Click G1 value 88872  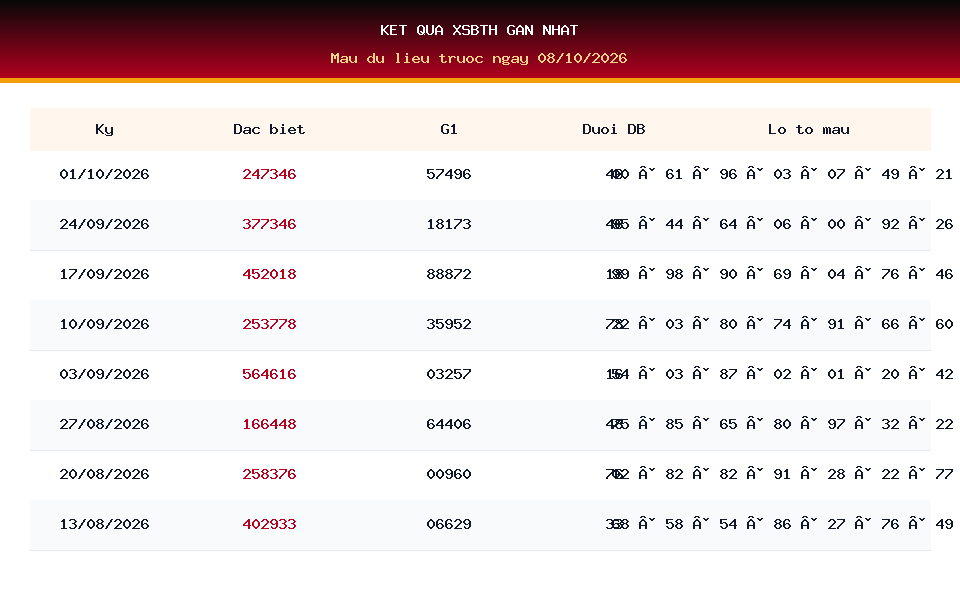tap(449, 274)
